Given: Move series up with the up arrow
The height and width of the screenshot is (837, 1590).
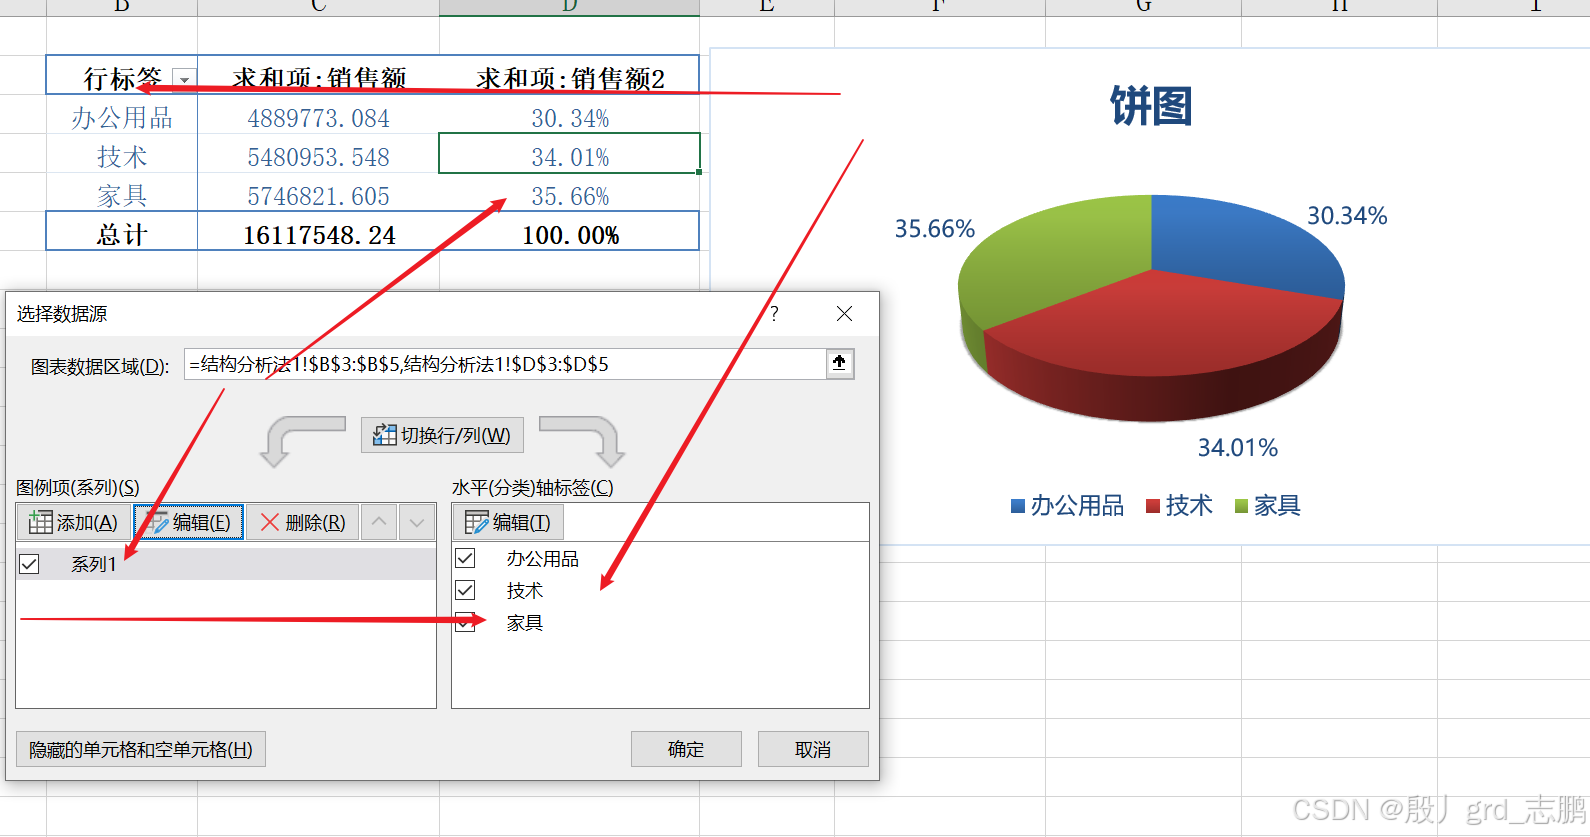Looking at the screenshot, I should pos(379,522).
